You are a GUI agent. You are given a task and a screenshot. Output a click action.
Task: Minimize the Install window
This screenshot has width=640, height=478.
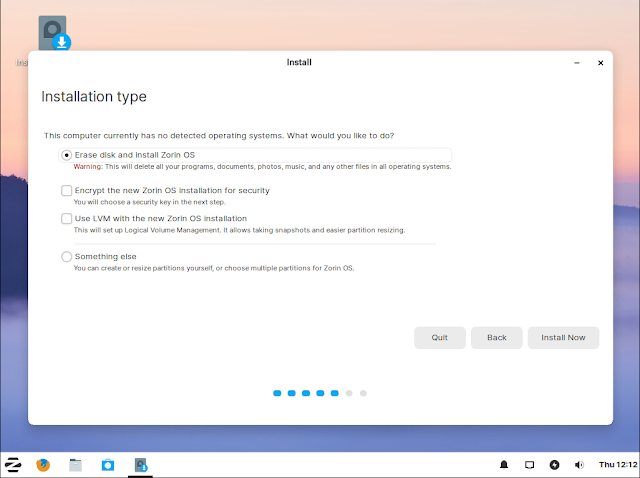tap(577, 63)
